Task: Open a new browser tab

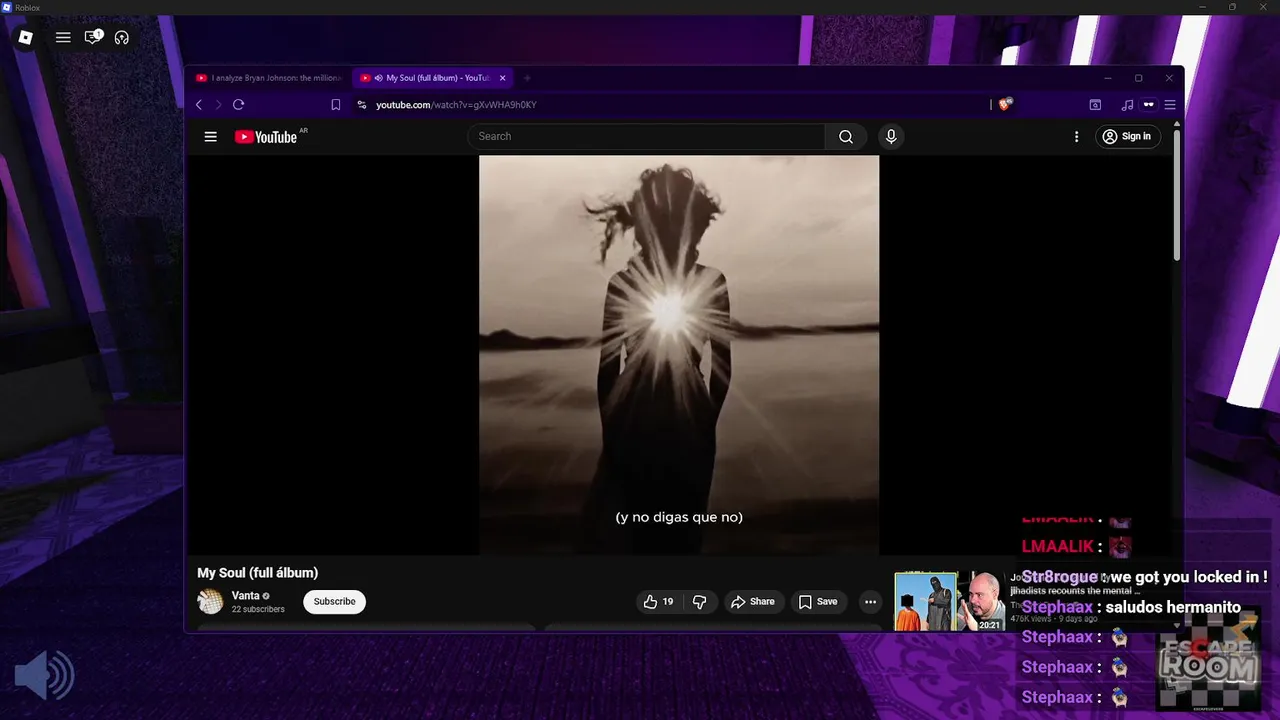Action: (x=528, y=78)
